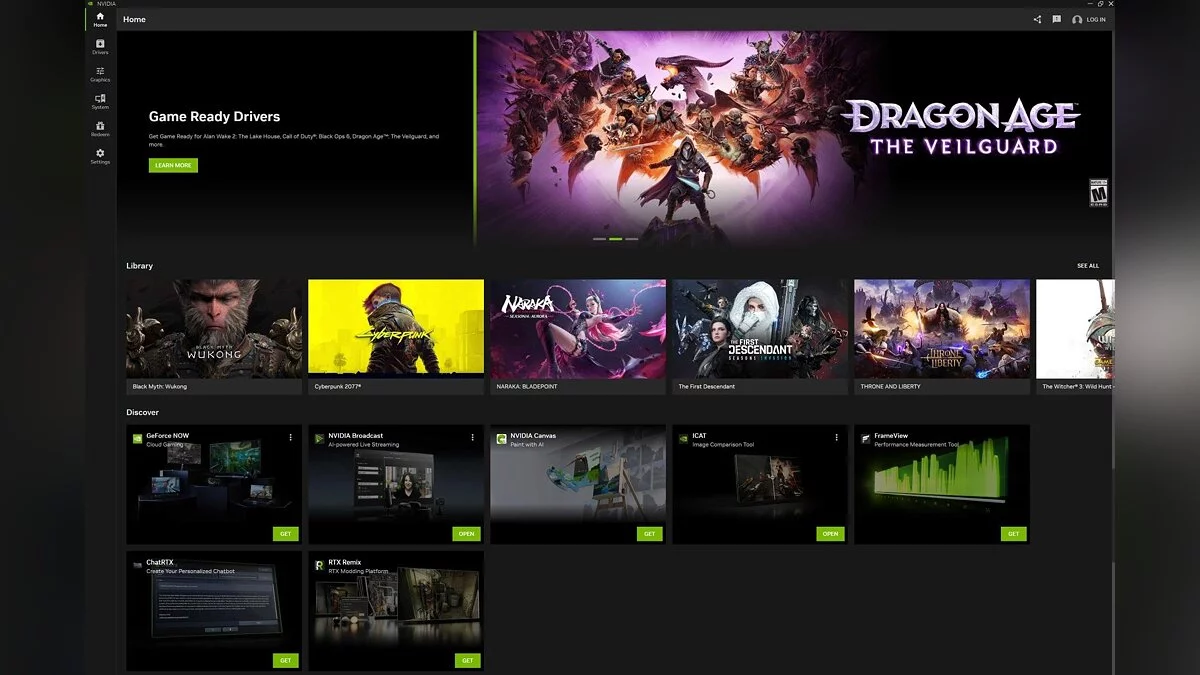Viewport: 1200px width, 675px height.
Task: Click the NVIDIA Canvas logo icon
Action: (x=501, y=438)
